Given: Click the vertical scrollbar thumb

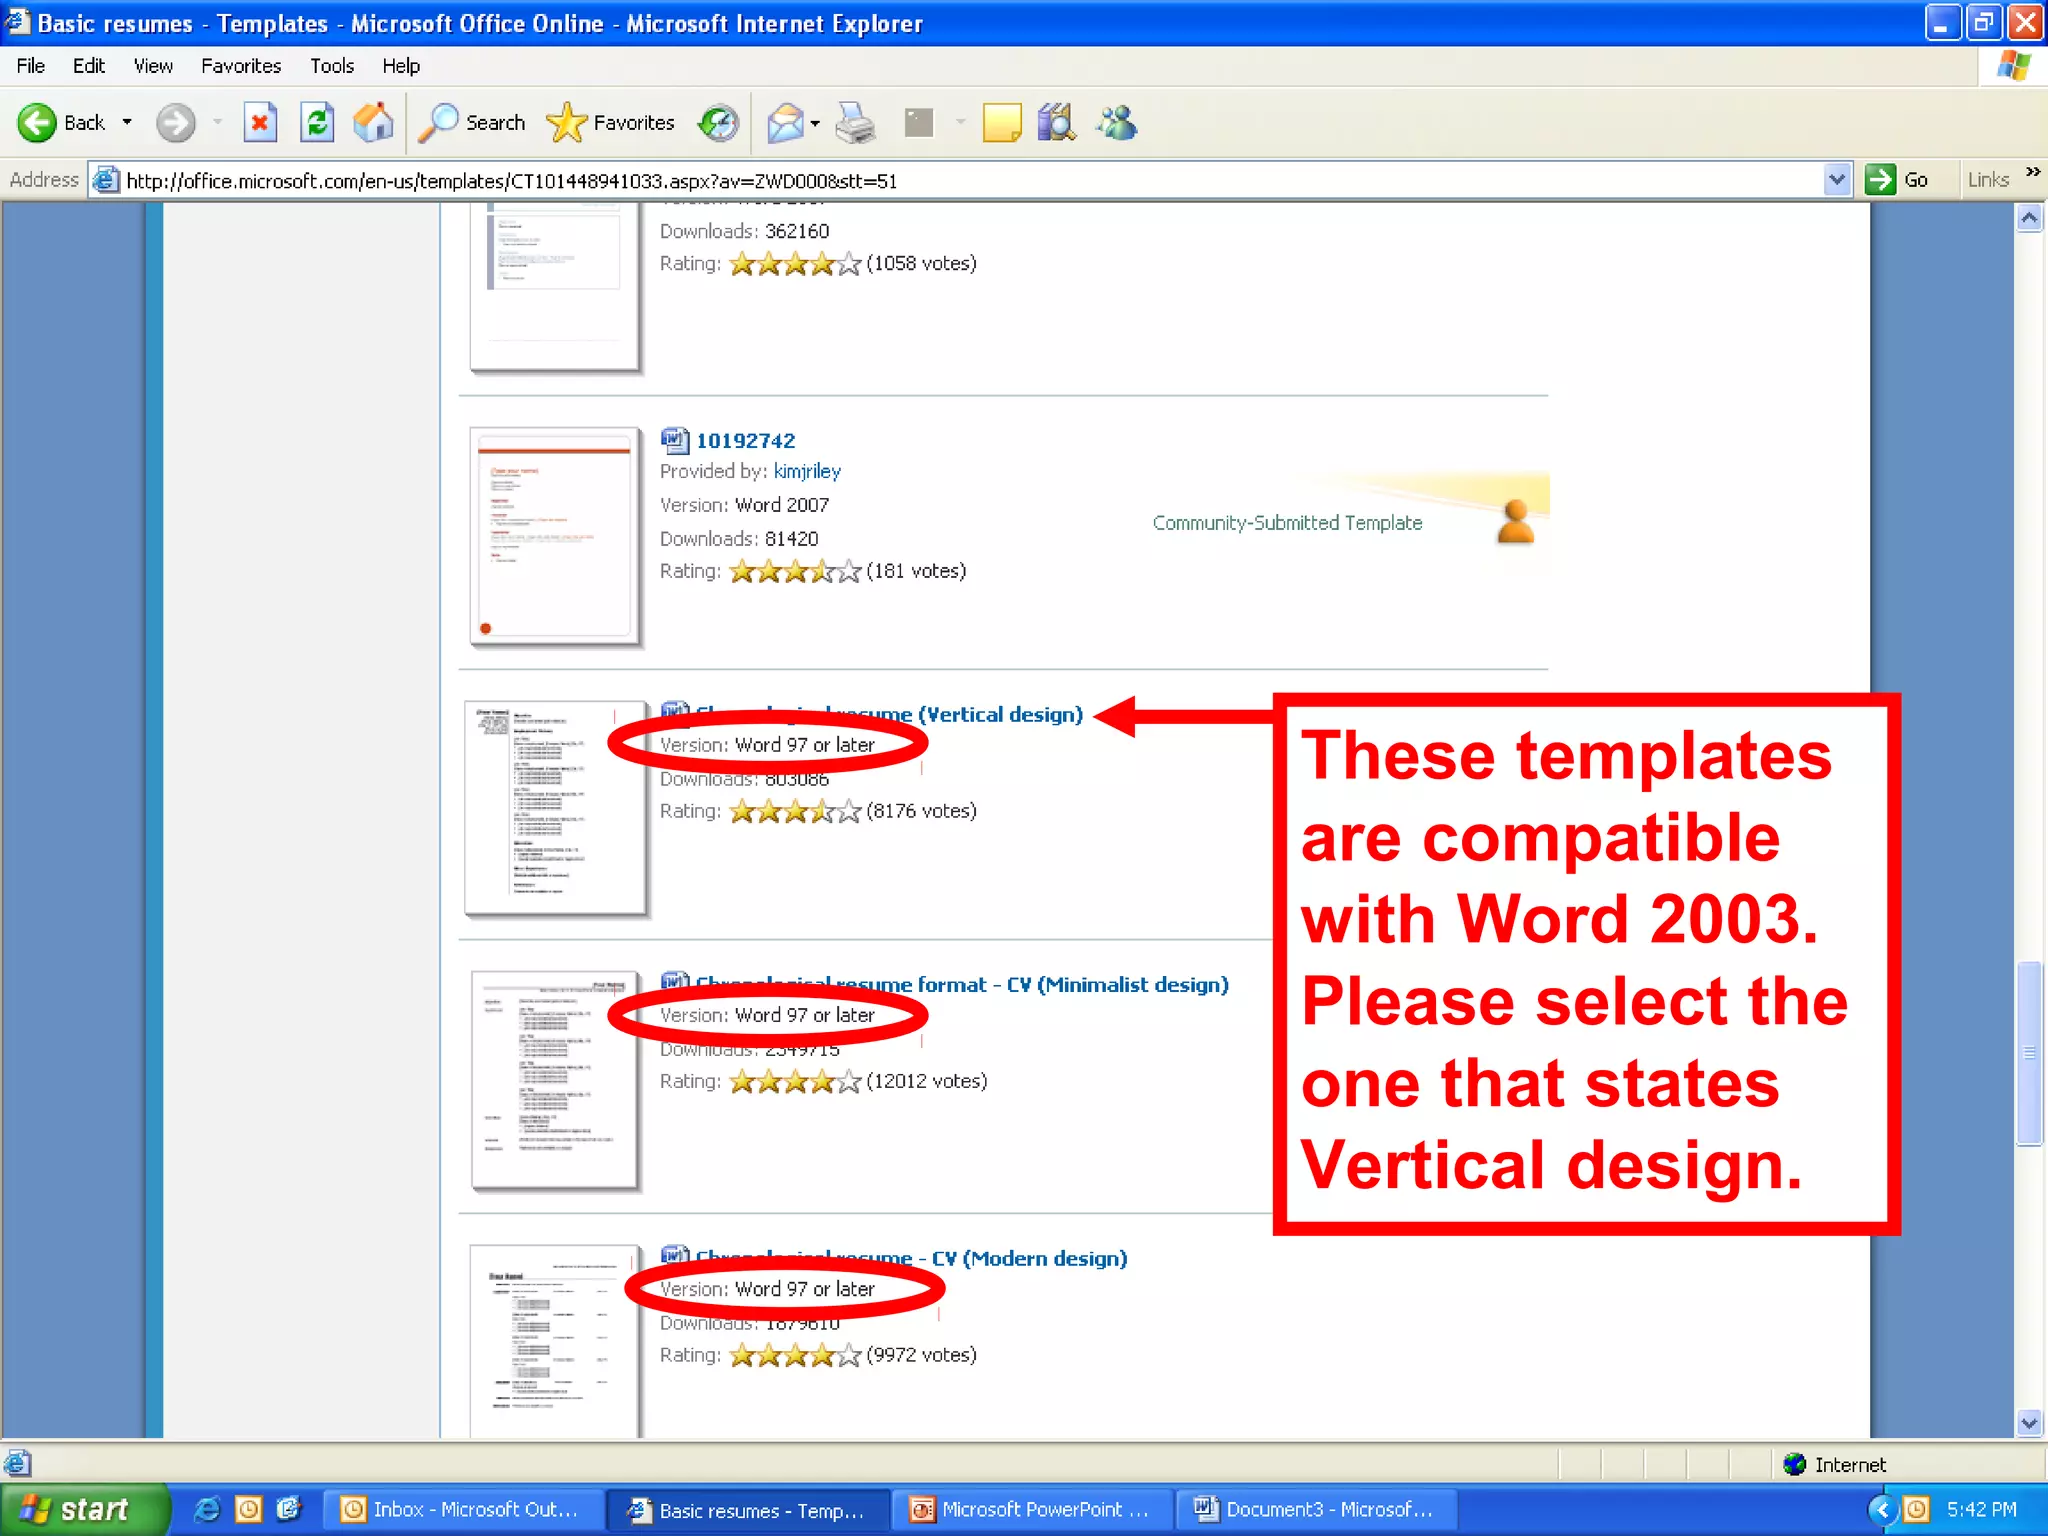Looking at the screenshot, I should coord(2029,1053).
